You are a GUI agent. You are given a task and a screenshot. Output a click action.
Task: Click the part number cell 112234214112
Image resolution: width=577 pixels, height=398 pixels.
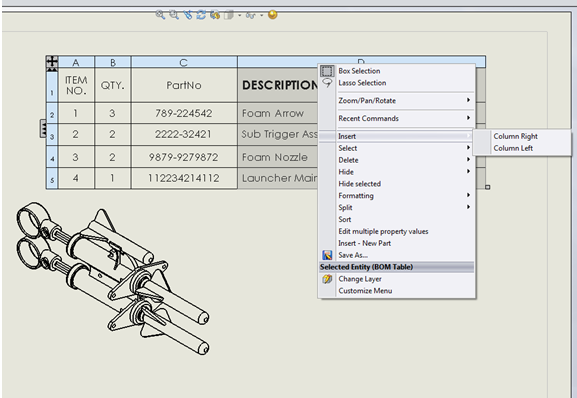click(x=184, y=178)
